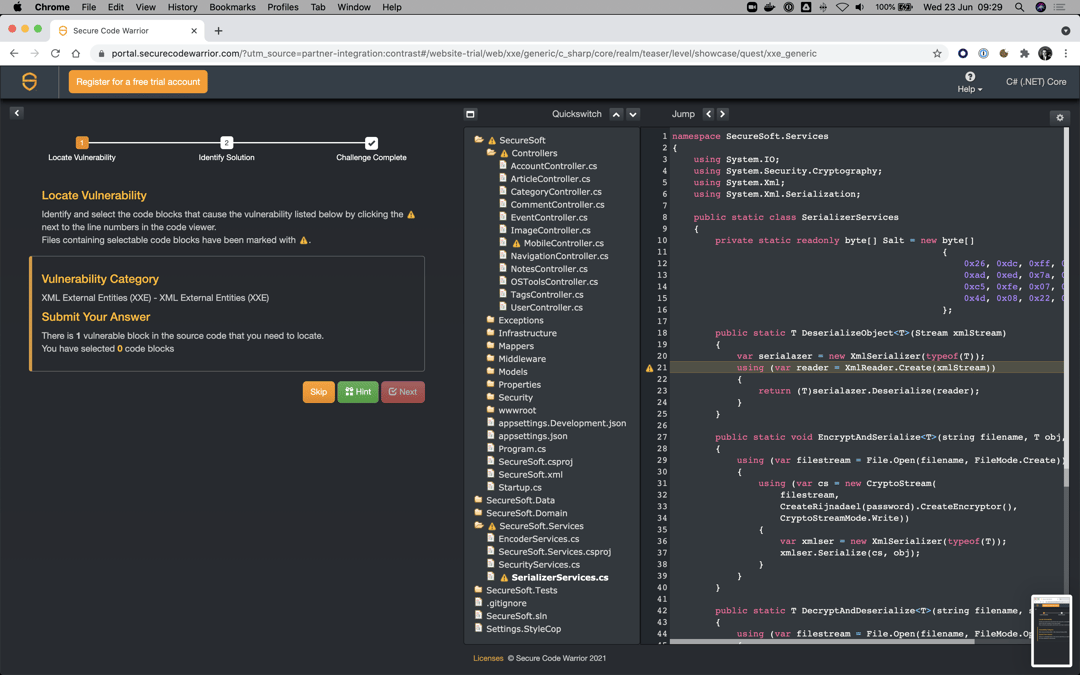This screenshot has height=675, width=1080.
Task: Click the orange Skip button
Action: pos(318,392)
